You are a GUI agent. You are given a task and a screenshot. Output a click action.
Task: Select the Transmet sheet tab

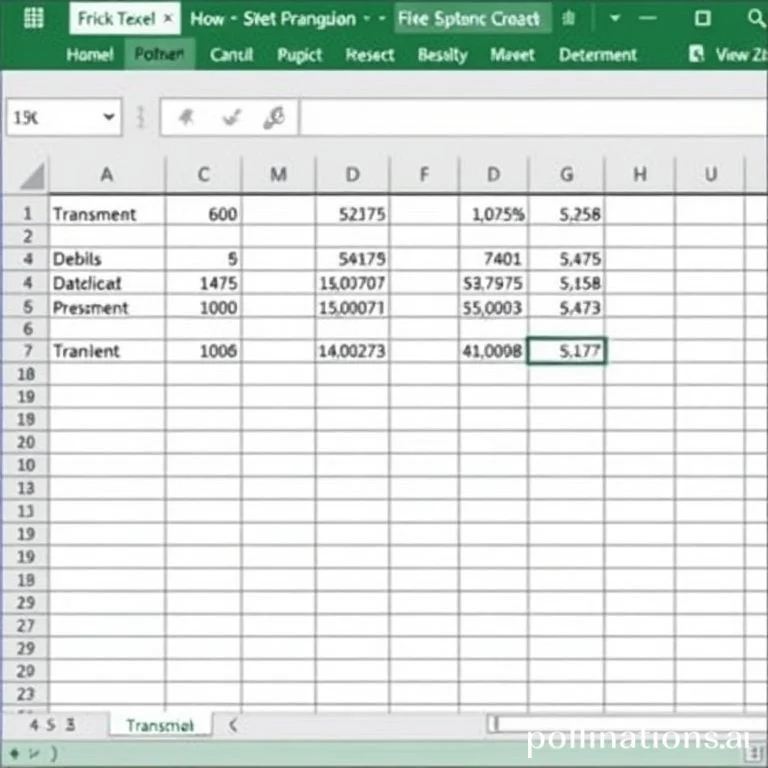click(x=160, y=725)
